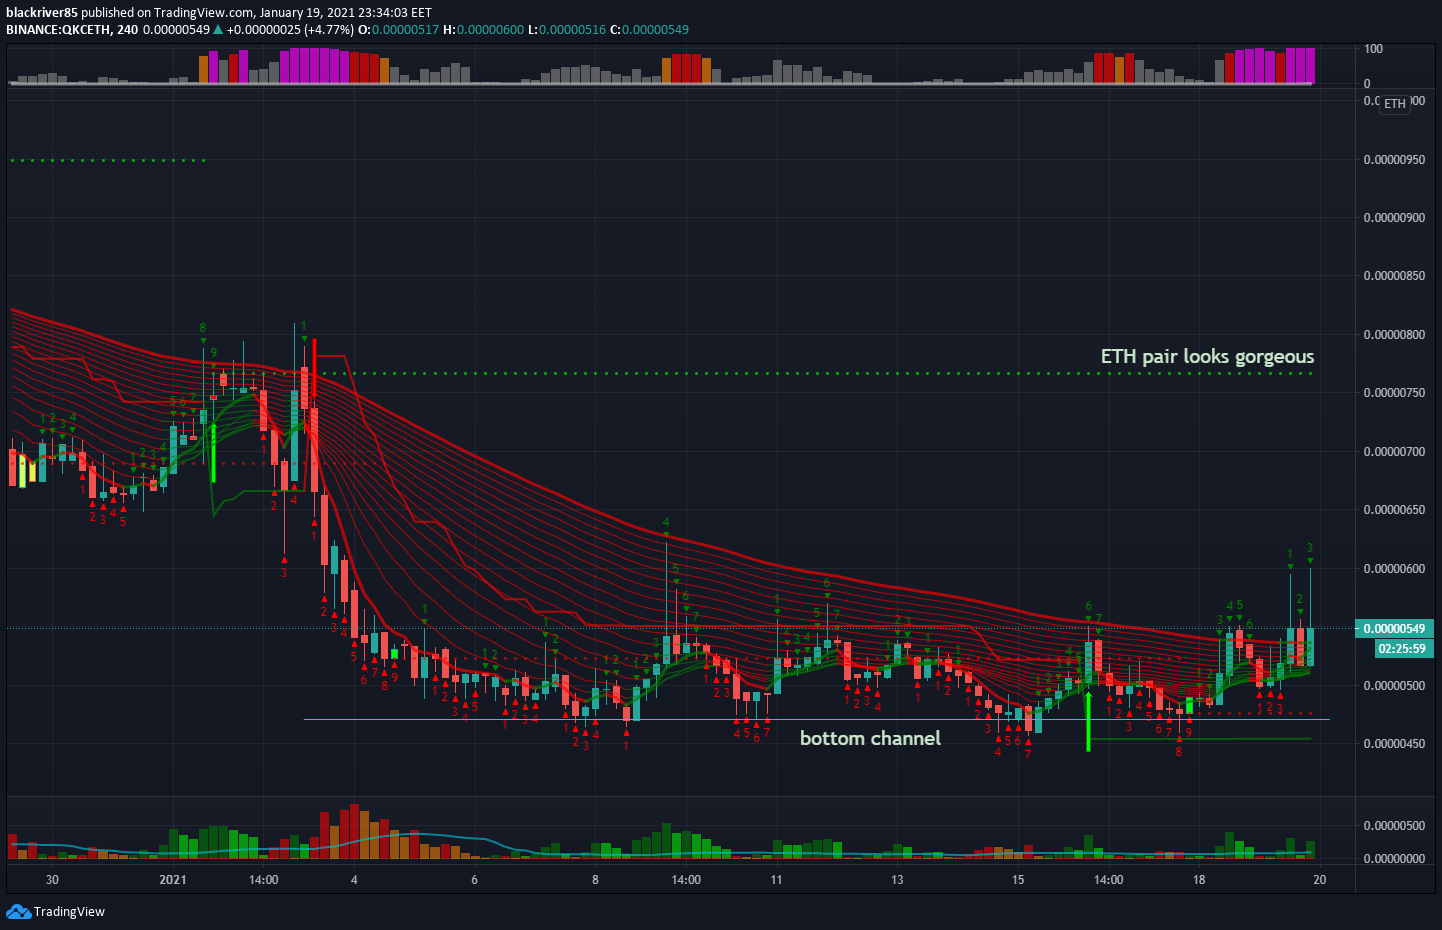1442x930 pixels.
Task: Click the TradingView wordmark text
Action: click(x=69, y=911)
